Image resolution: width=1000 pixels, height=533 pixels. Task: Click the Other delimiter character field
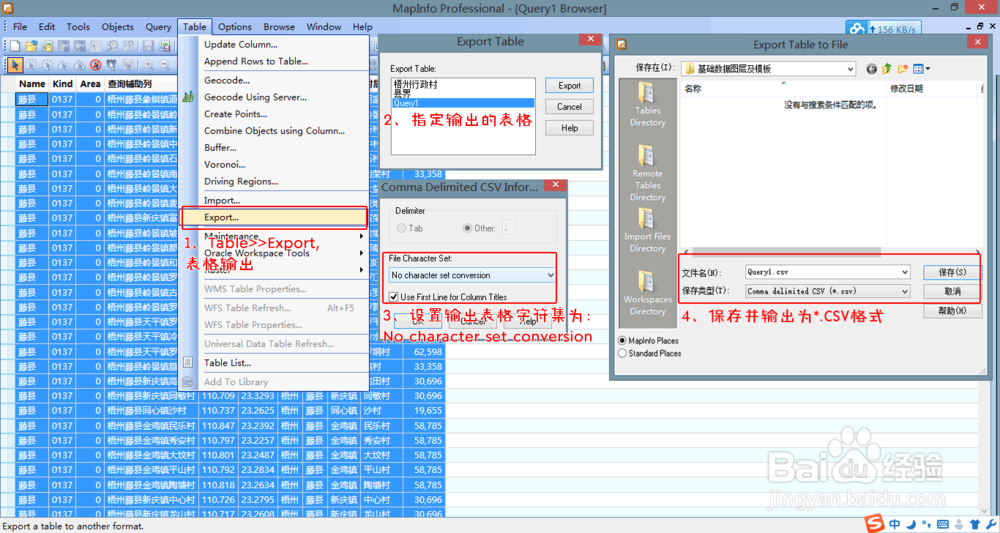tap(508, 228)
